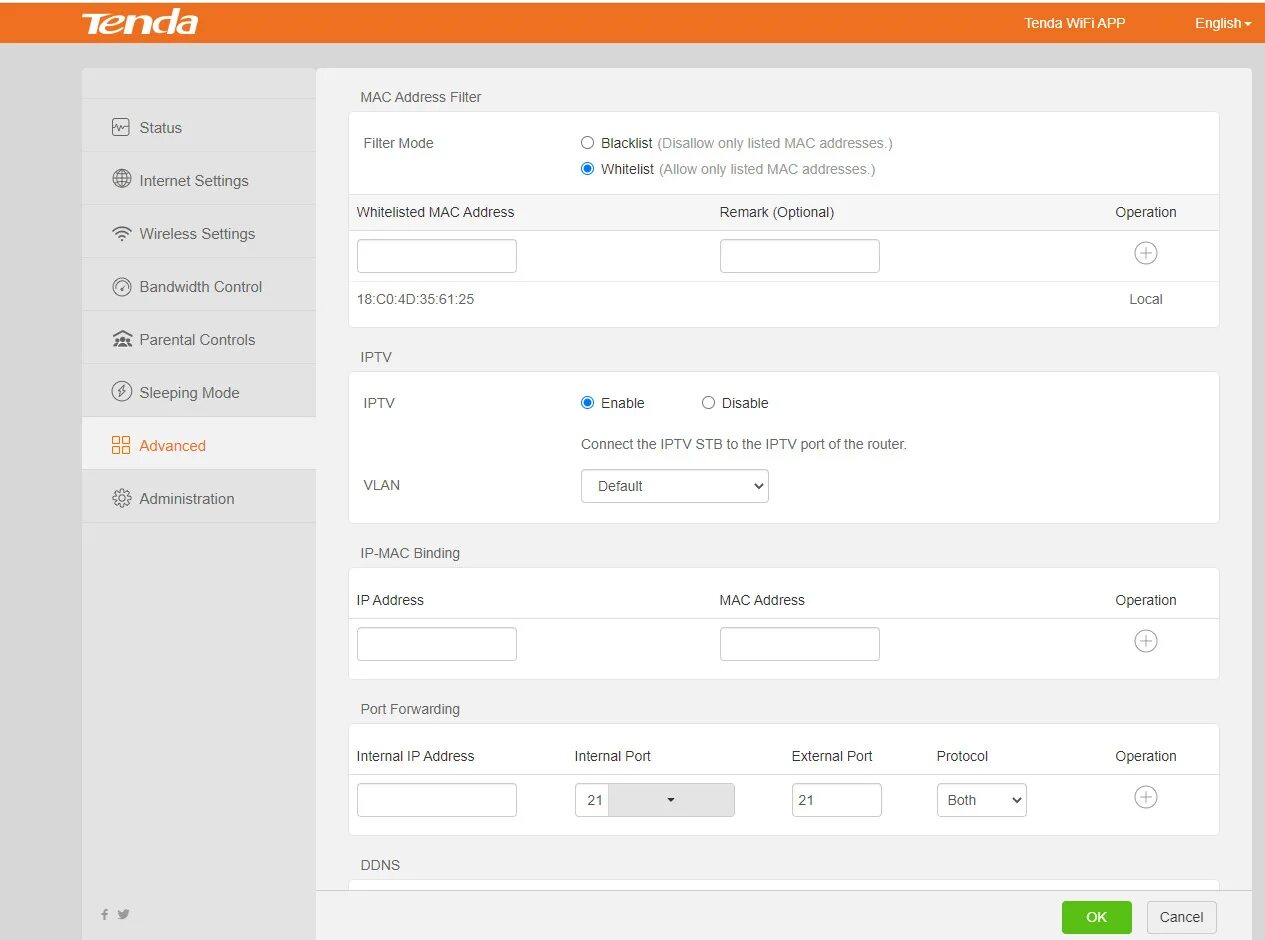Click the Administration gear icon
This screenshot has height=940, width=1265.
pyautogui.click(x=122, y=498)
